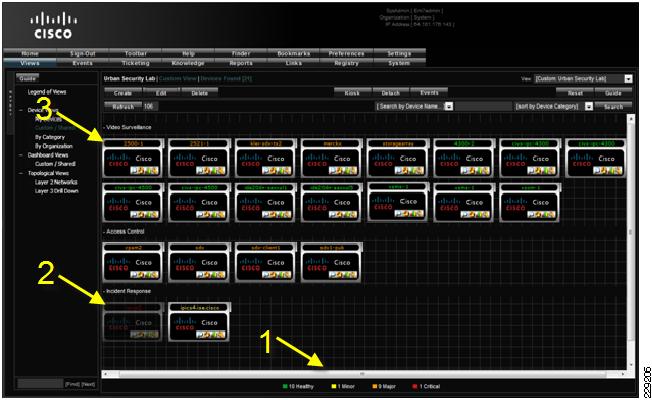This screenshot has height=400, width=652.
Task: Collapse the Incident Response section
Action: click(104, 291)
